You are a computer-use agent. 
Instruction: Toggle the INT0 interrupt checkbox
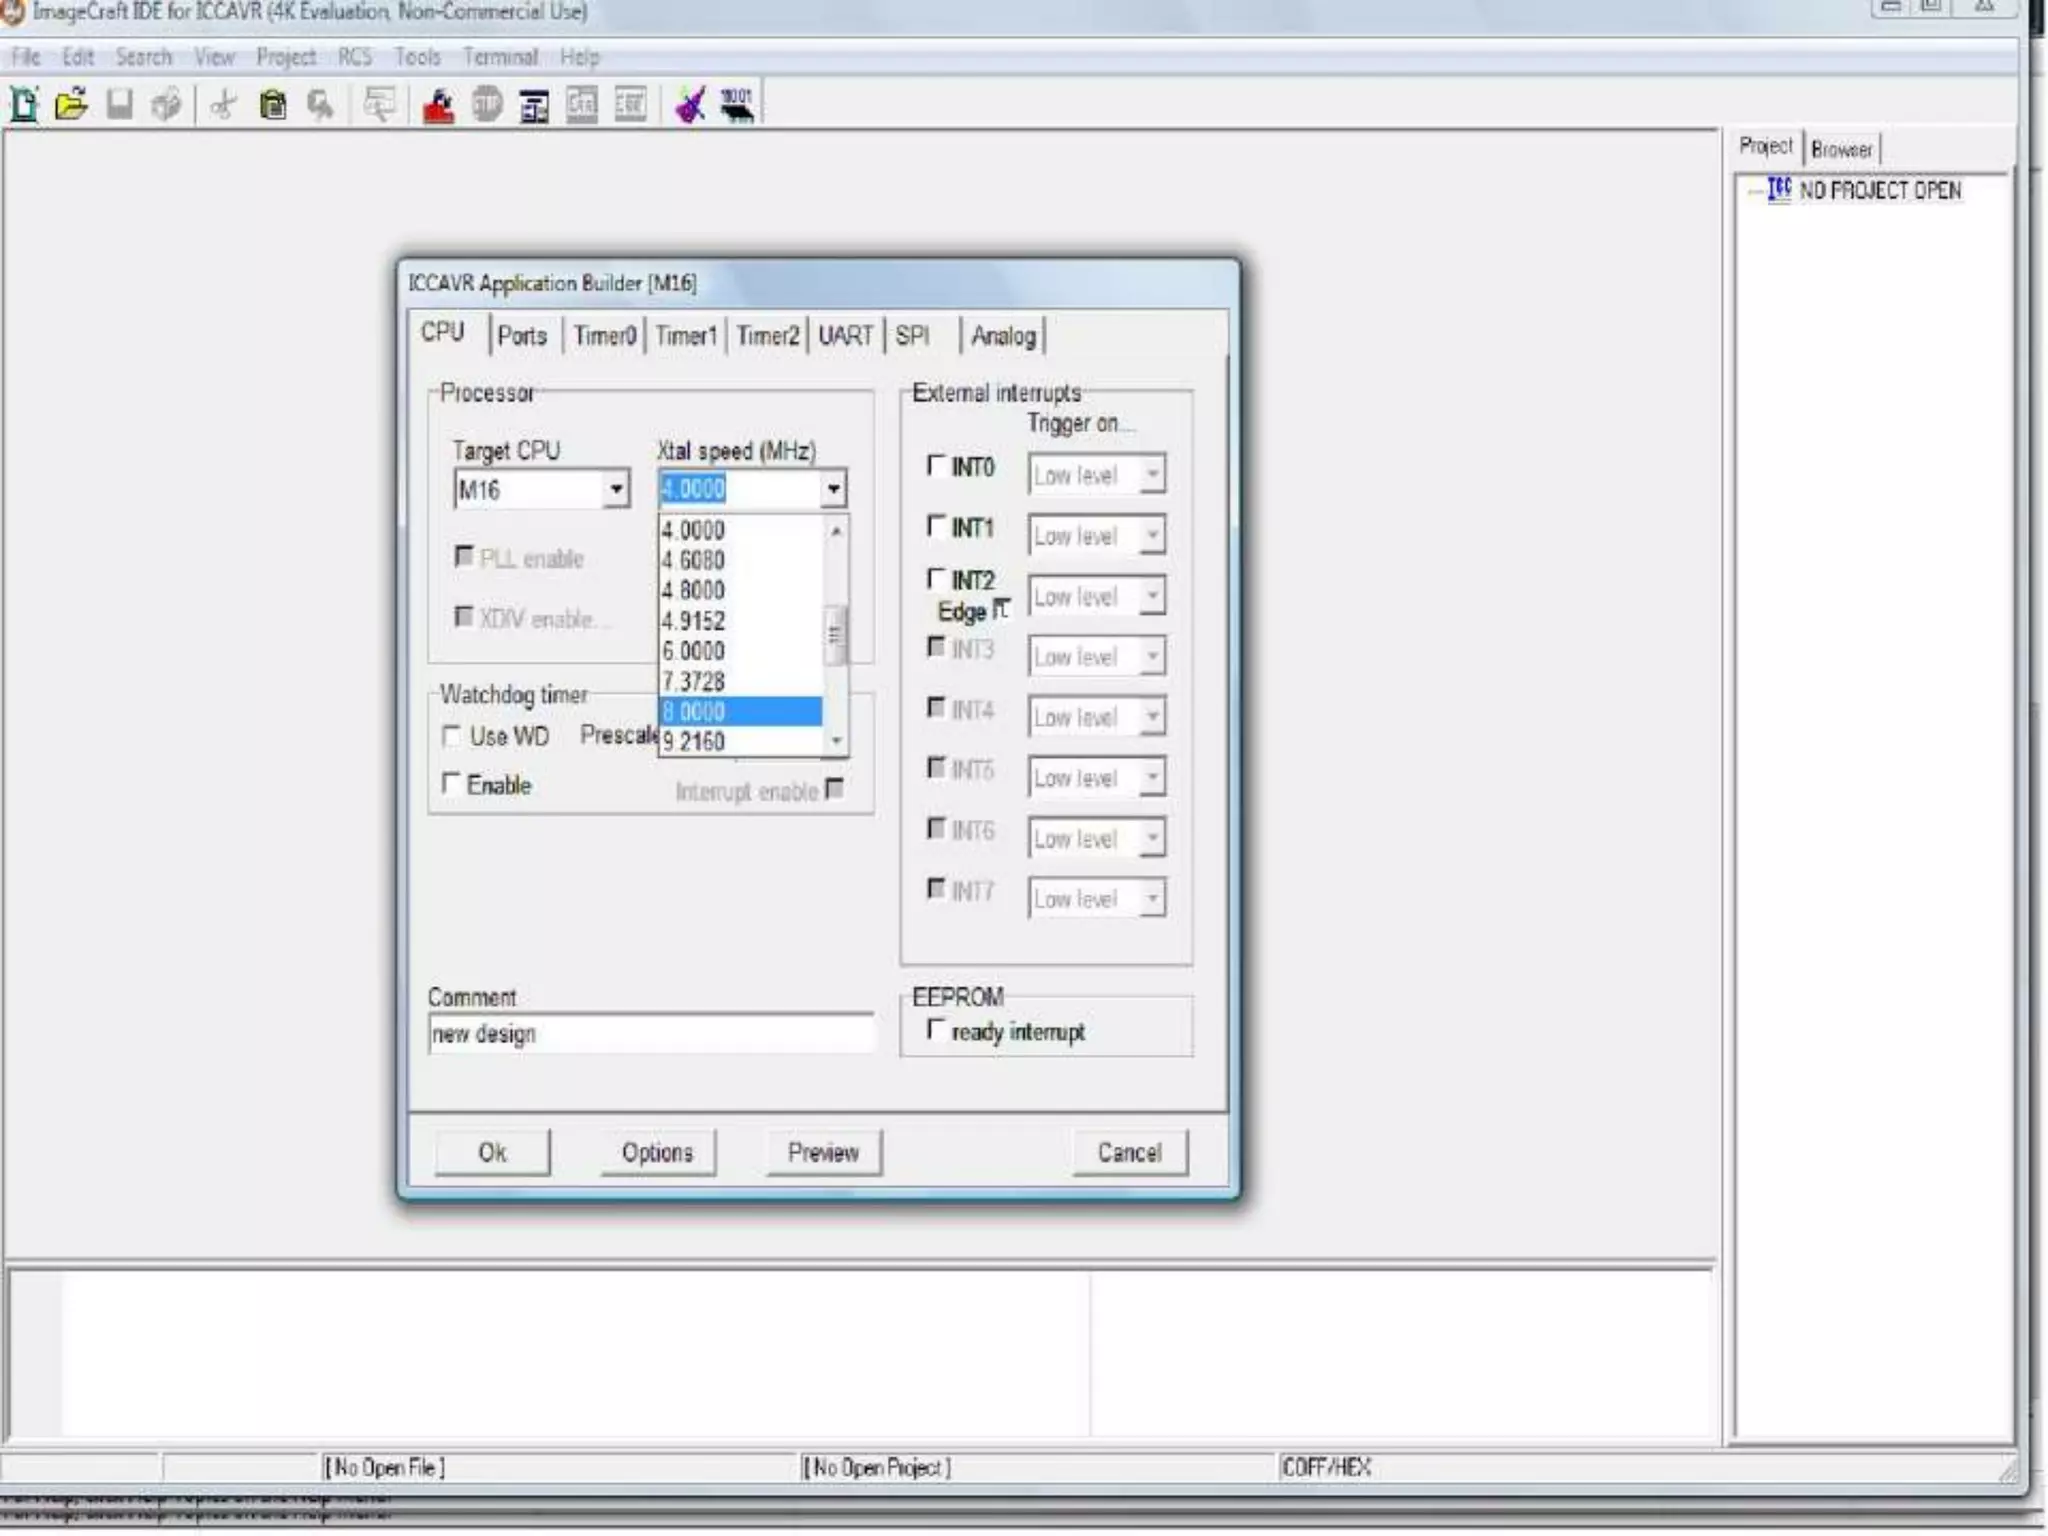(936, 466)
